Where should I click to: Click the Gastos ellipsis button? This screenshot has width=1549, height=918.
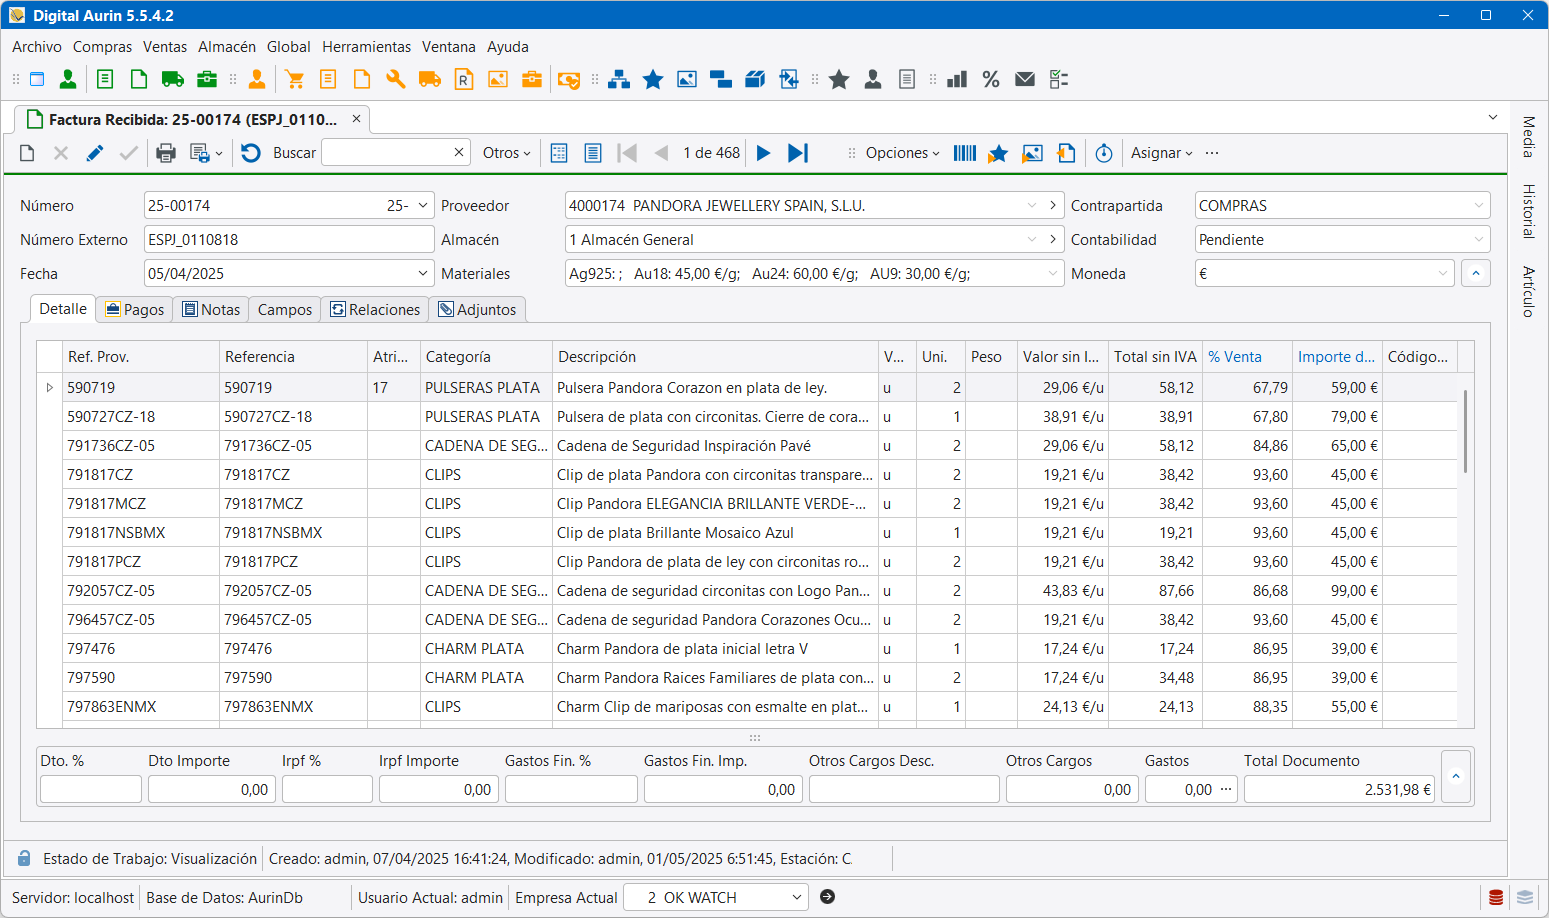click(x=1226, y=789)
